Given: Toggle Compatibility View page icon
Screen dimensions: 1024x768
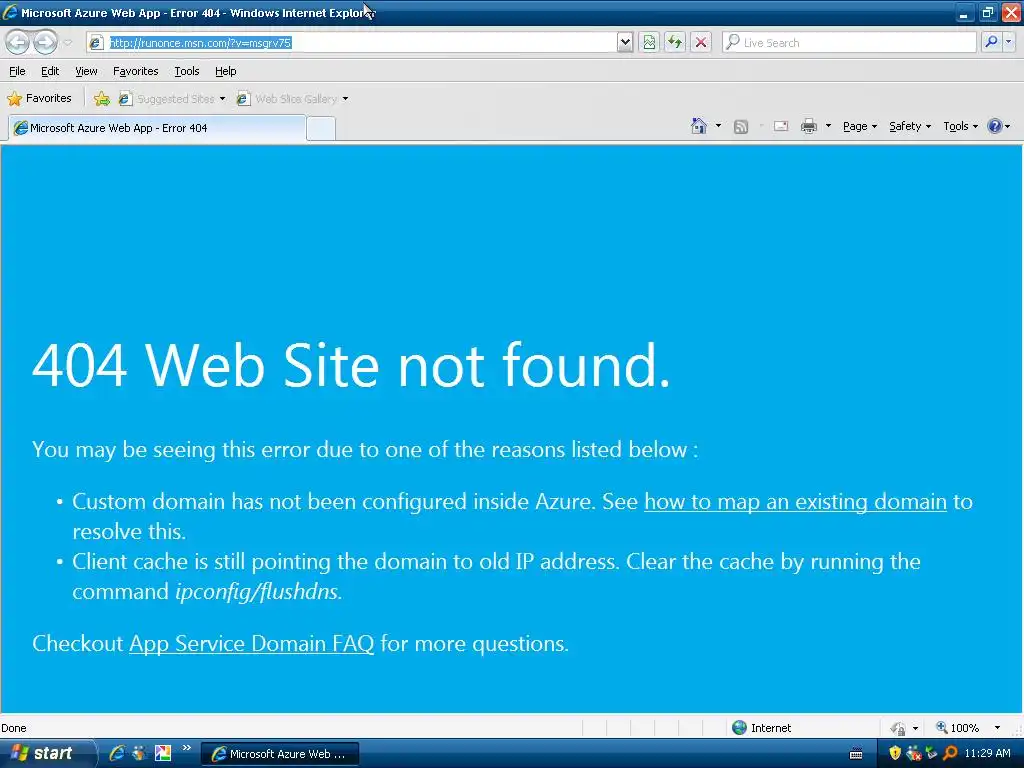Looking at the screenshot, I should click(649, 42).
